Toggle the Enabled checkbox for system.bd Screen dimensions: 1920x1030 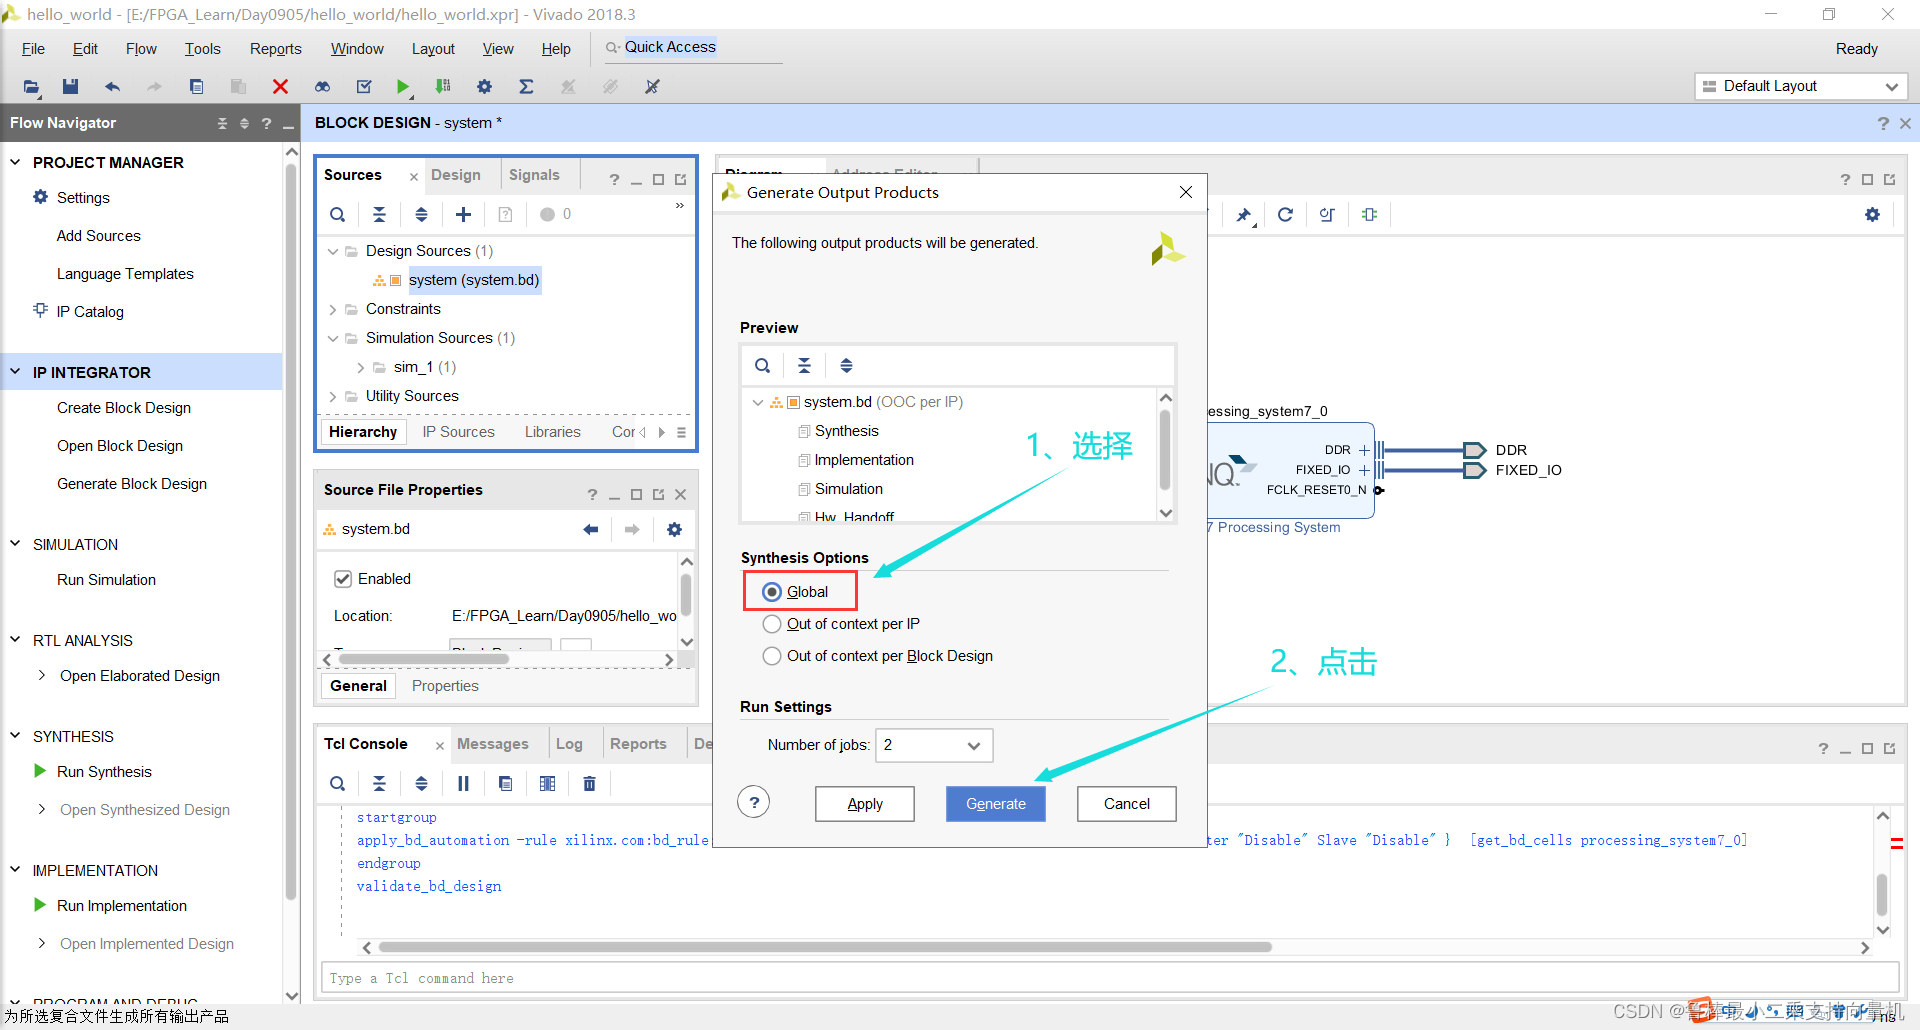343,579
